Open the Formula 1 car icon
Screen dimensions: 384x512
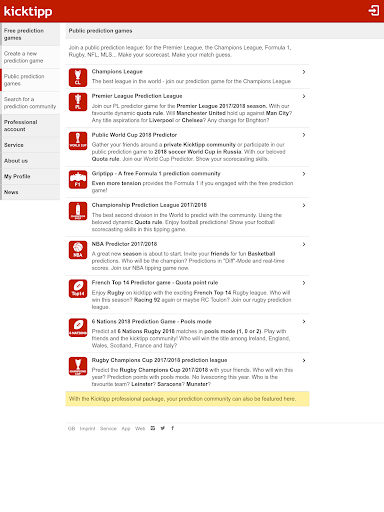[78, 179]
